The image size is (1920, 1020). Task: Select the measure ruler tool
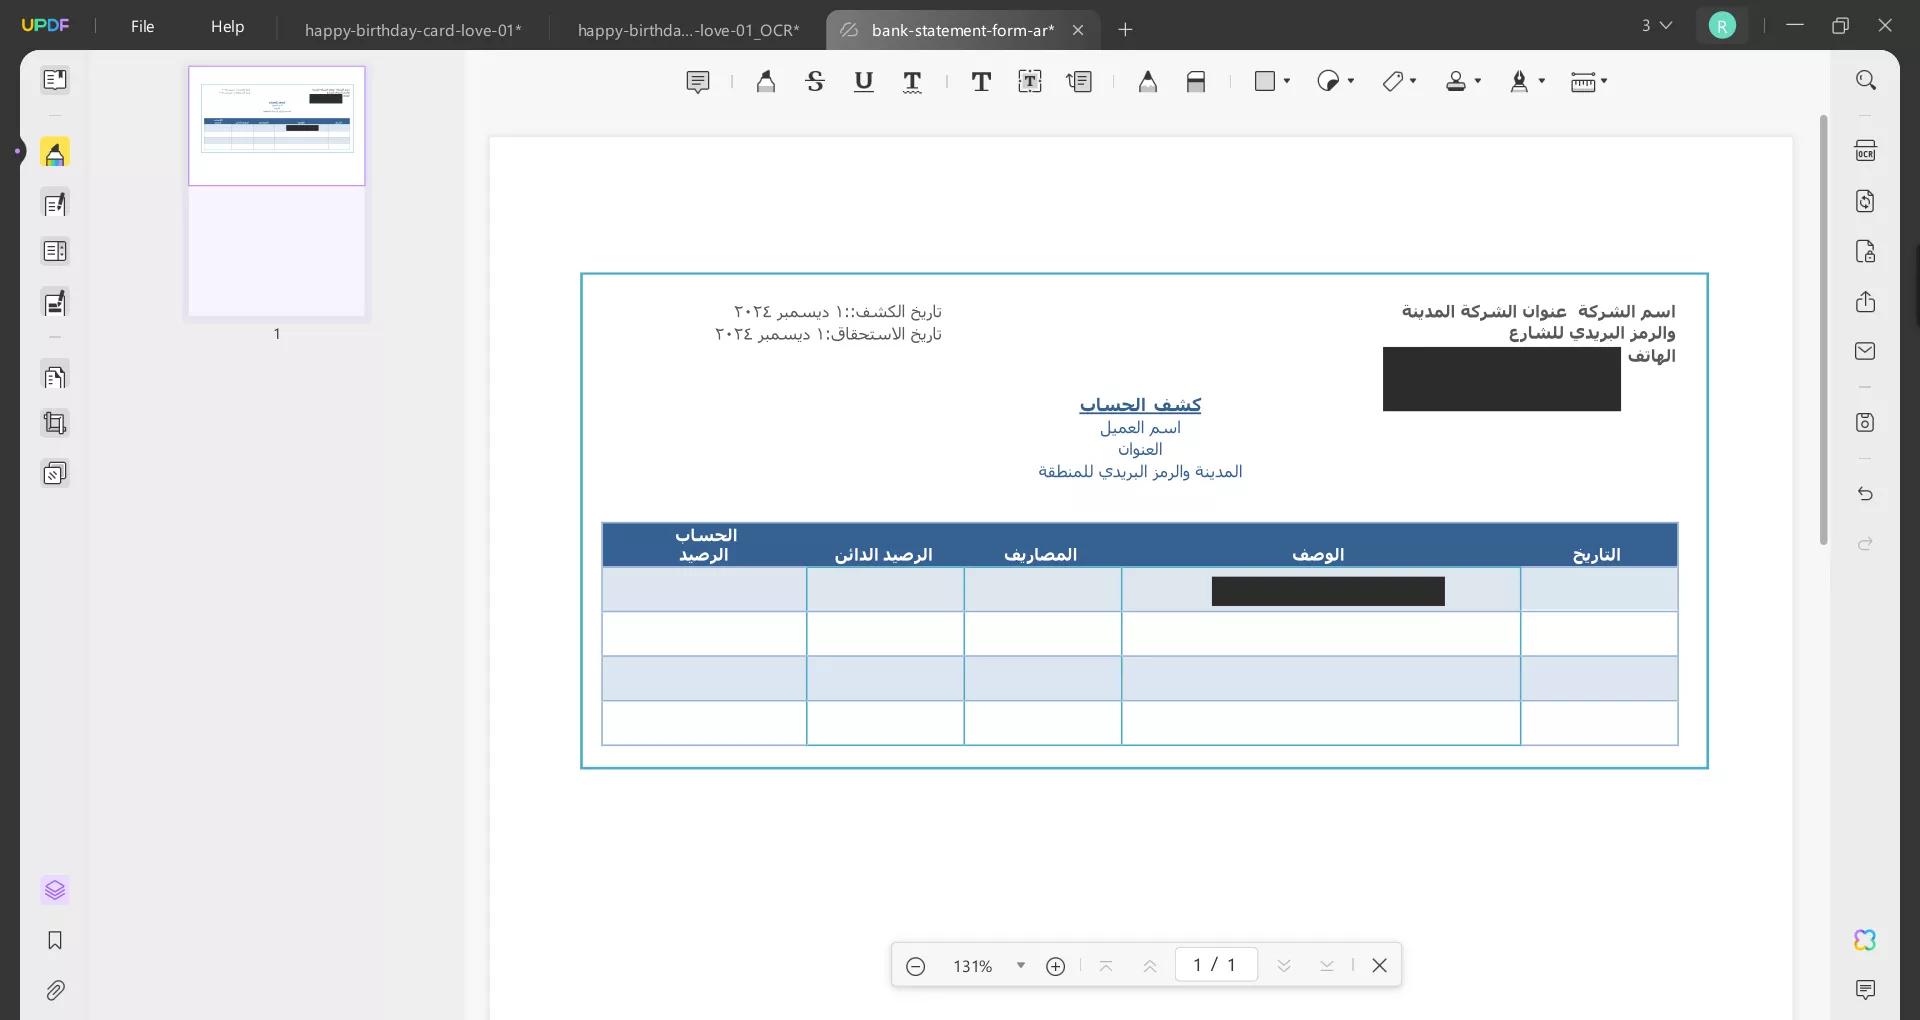pos(1583,82)
